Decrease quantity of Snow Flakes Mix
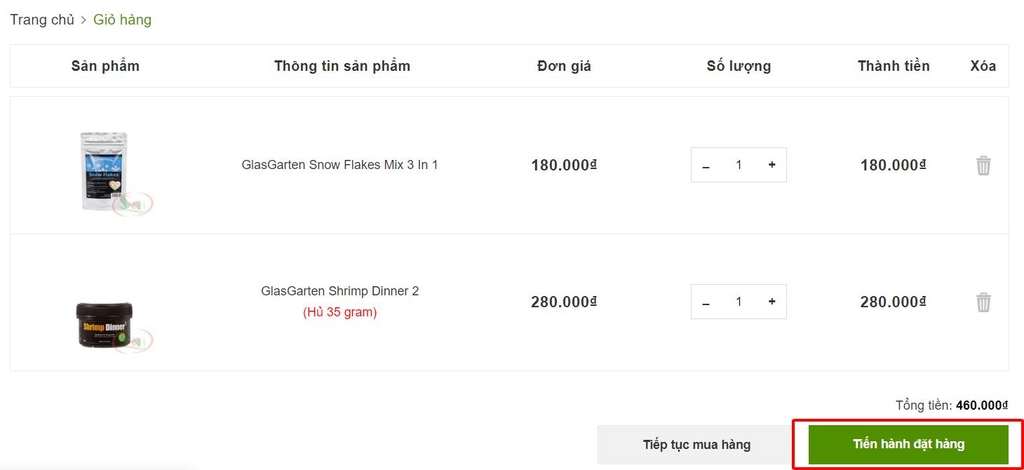1024x470 pixels. click(706, 165)
